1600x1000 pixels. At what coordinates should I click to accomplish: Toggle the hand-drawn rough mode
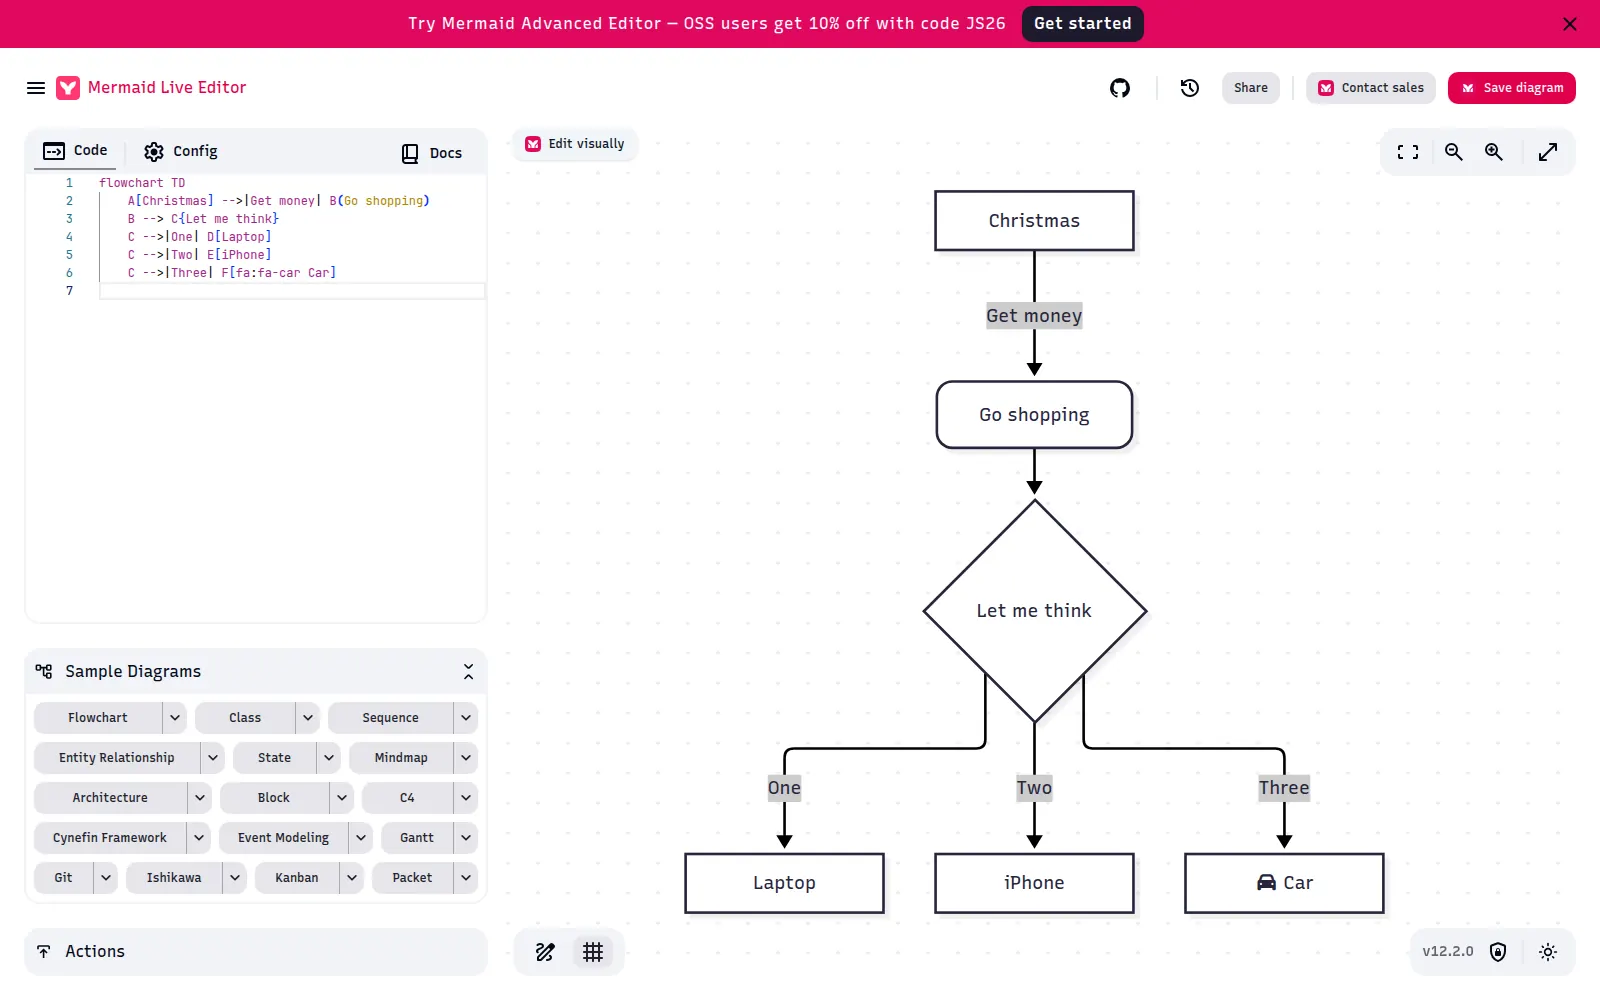click(545, 952)
